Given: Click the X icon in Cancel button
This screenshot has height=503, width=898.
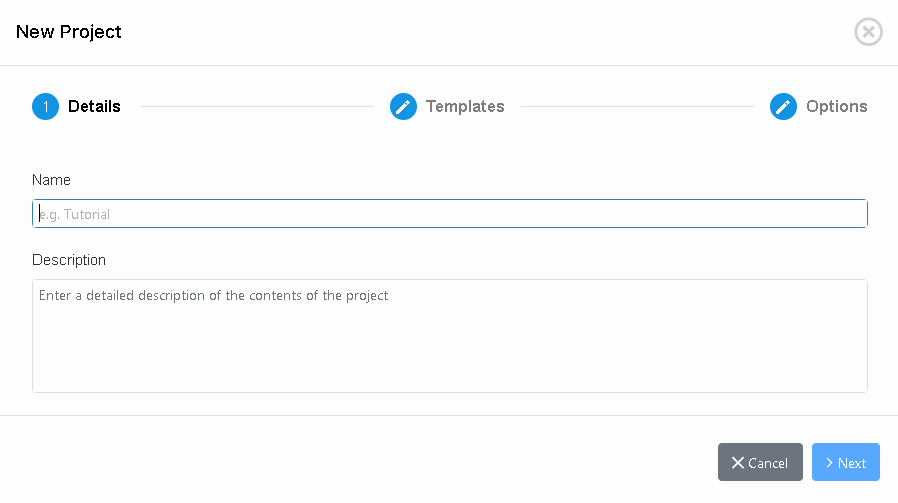Looking at the screenshot, I should pyautogui.click(x=738, y=463).
